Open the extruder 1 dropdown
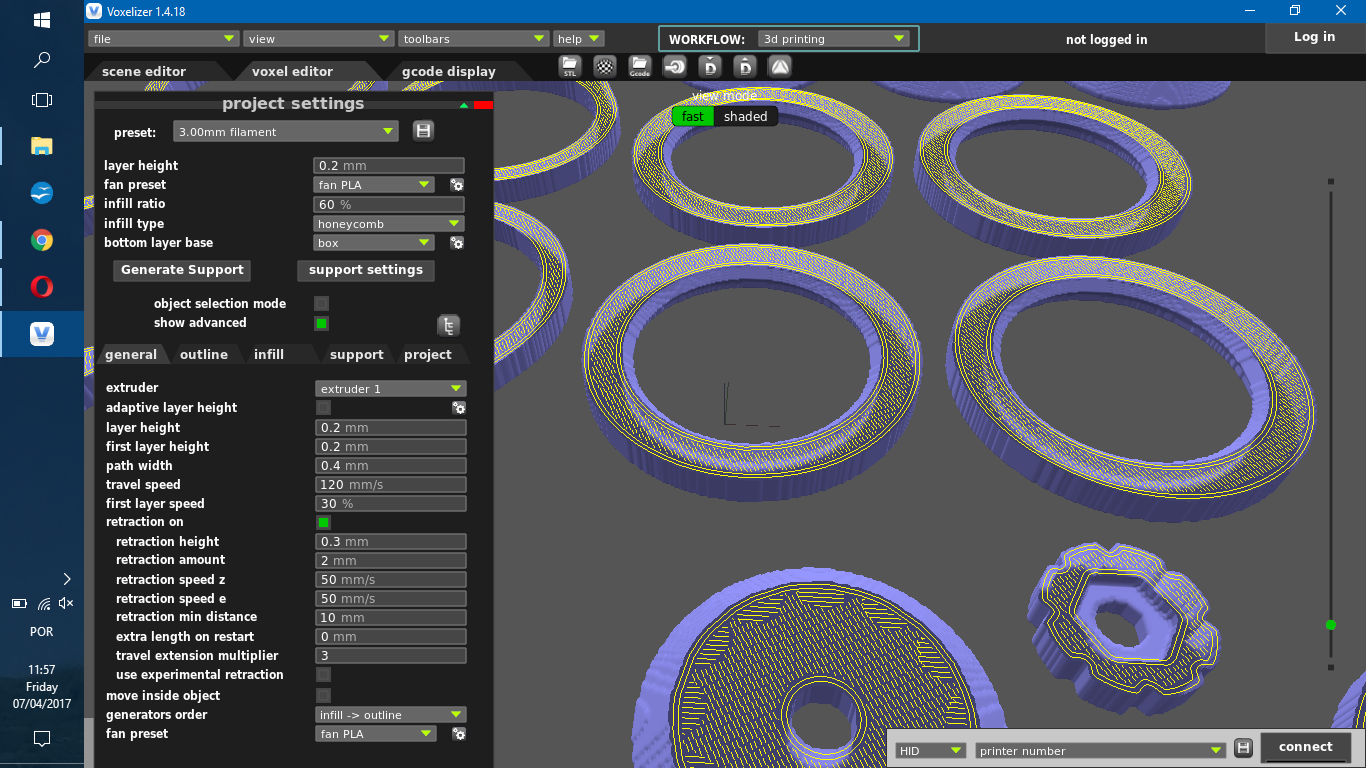Viewport: 1366px width, 768px height. (x=391, y=388)
